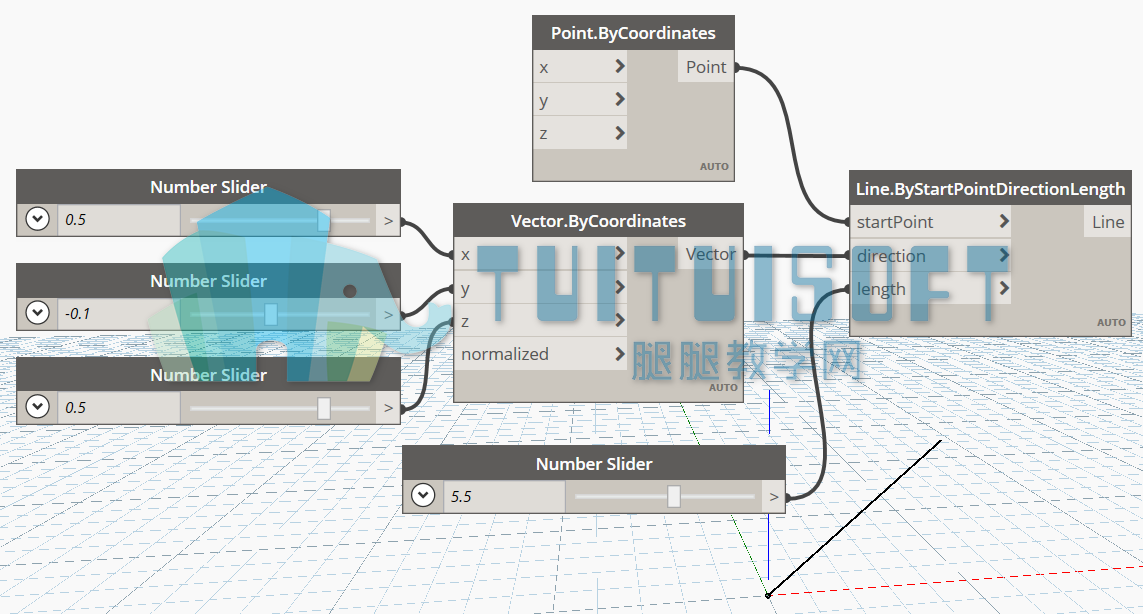The image size is (1143, 614).
Task: Click the Point output port
Action: [706, 67]
